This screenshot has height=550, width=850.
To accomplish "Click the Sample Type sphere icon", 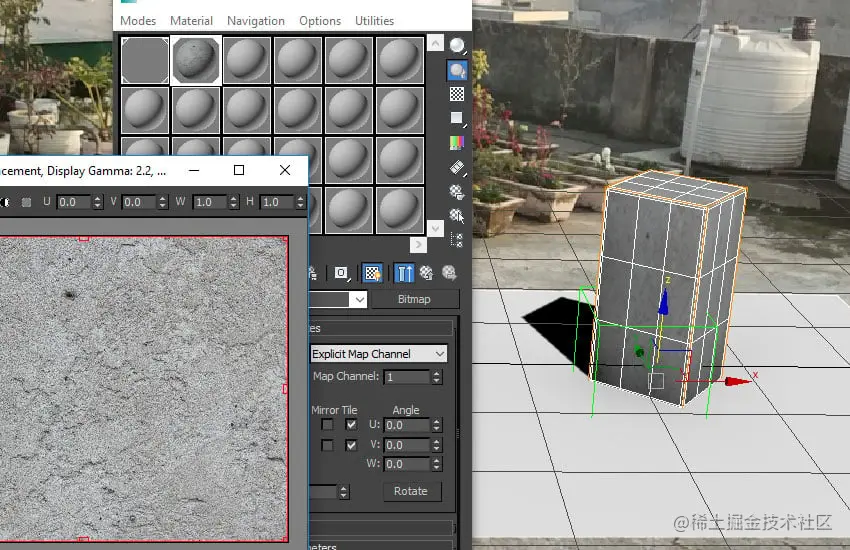I will 457,45.
